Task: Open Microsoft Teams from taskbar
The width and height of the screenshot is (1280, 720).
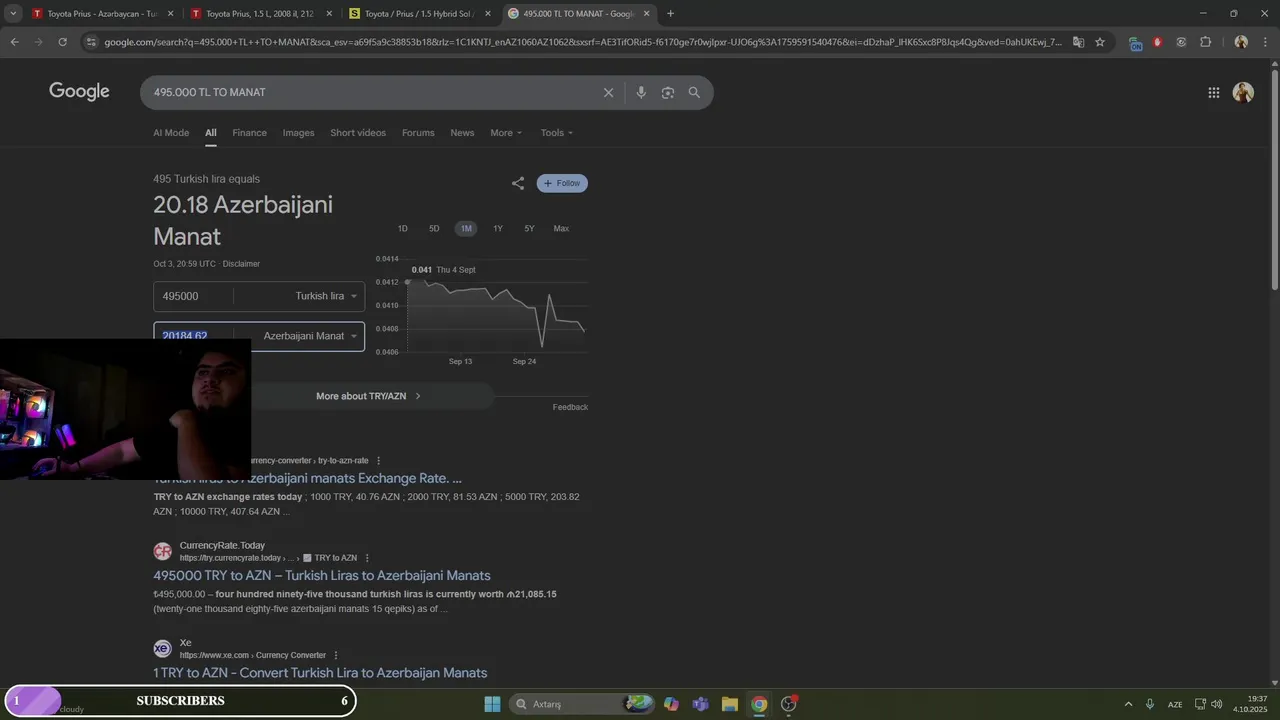Action: pyautogui.click(x=700, y=704)
